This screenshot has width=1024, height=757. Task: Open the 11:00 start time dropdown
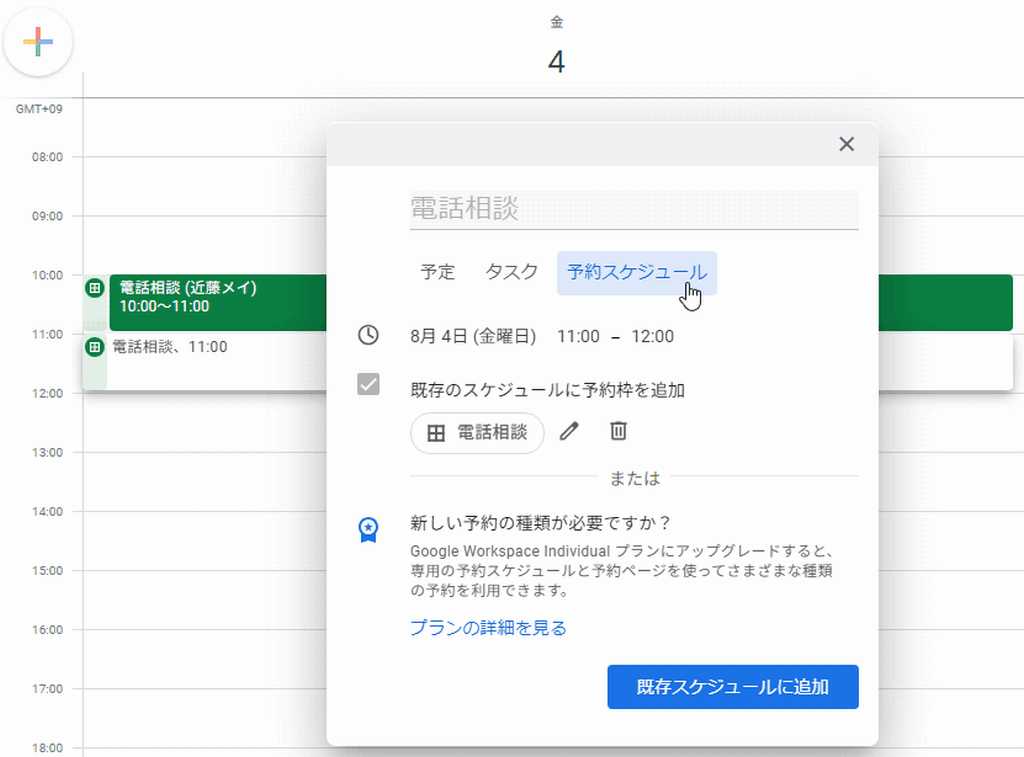578,336
